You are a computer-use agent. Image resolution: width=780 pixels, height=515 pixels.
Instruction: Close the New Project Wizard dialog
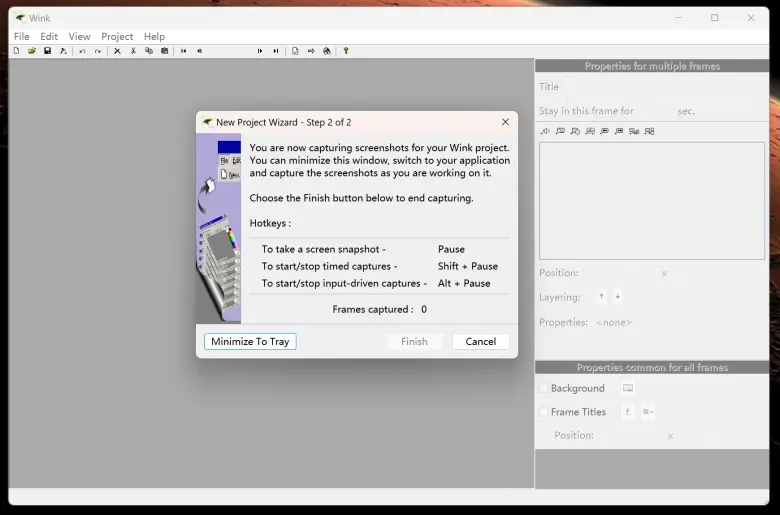coord(505,122)
